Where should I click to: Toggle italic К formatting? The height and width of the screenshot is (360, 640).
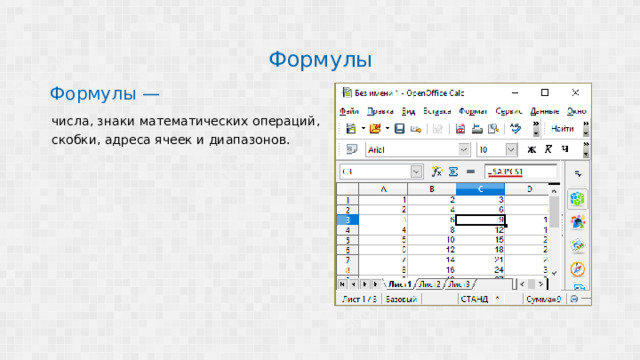[548, 149]
